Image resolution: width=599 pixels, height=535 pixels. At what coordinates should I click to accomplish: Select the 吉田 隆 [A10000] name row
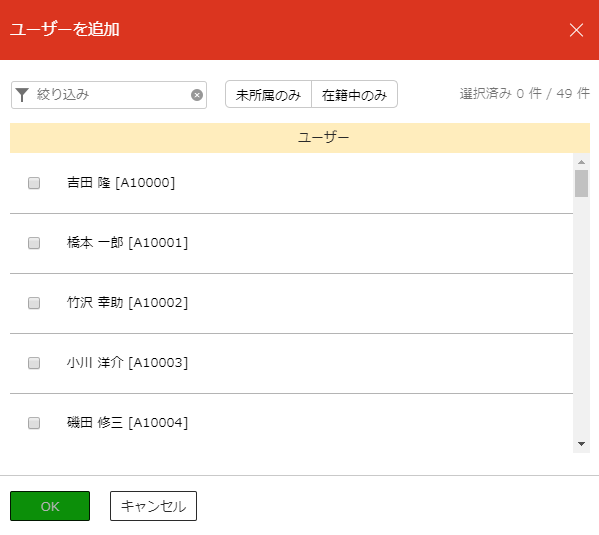click(x=291, y=183)
